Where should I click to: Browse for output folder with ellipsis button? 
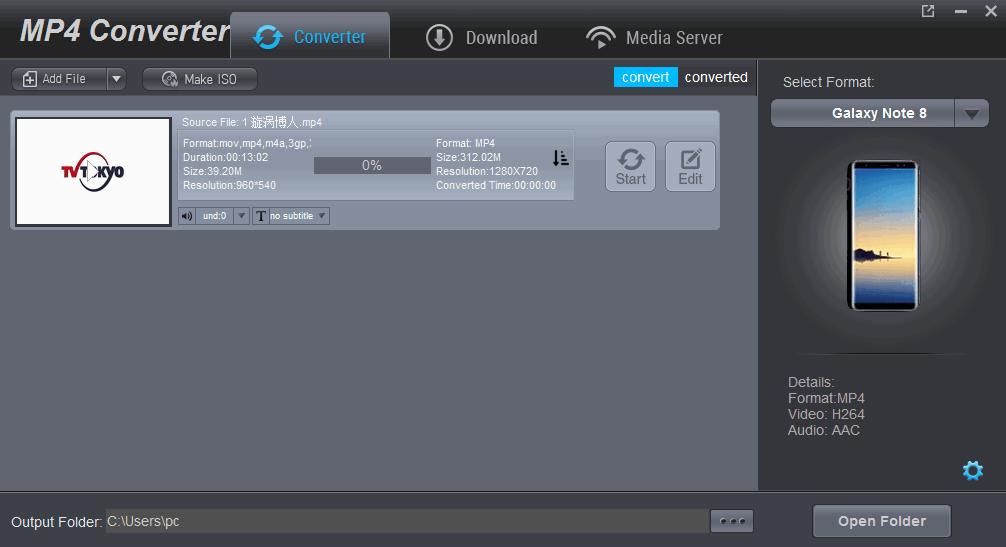click(732, 521)
